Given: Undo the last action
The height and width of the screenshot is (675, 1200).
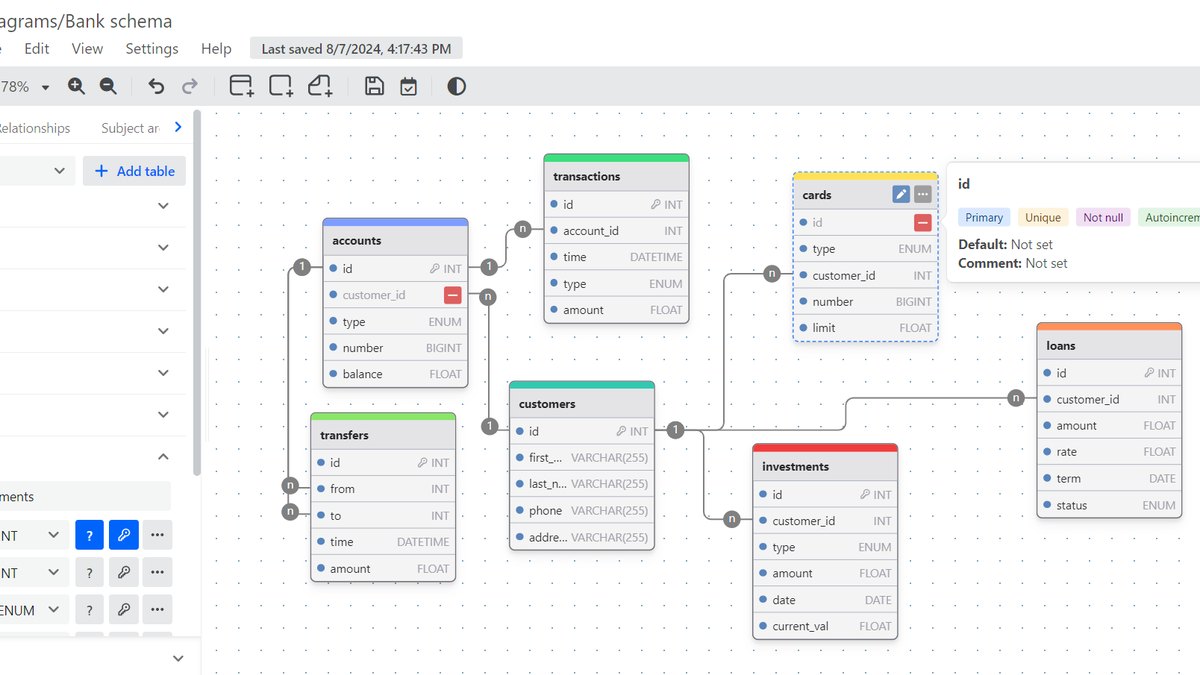Looking at the screenshot, I should [156, 87].
